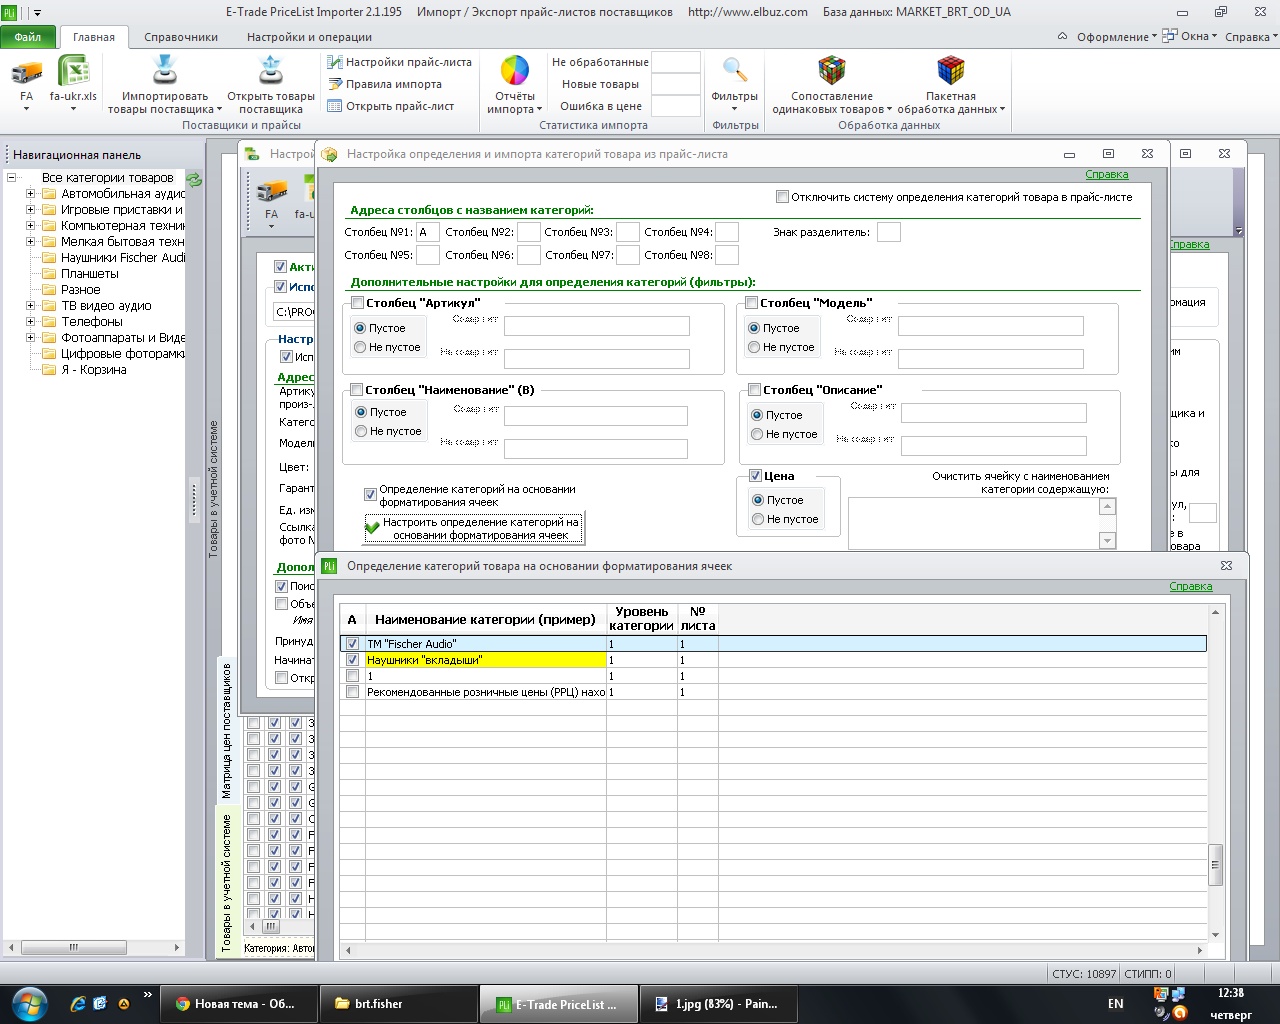The height and width of the screenshot is (1024, 1280).
Task: Enable the Столбец "Описание" checkbox
Action: pyautogui.click(x=754, y=390)
